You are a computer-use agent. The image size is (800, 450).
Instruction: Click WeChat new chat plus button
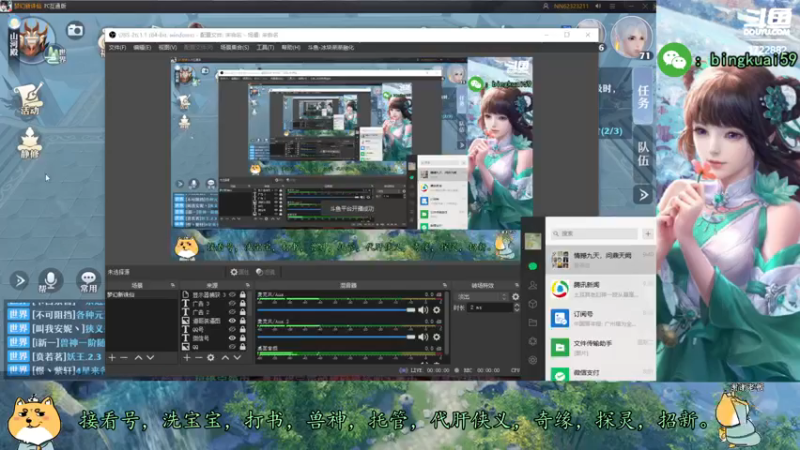(x=648, y=234)
